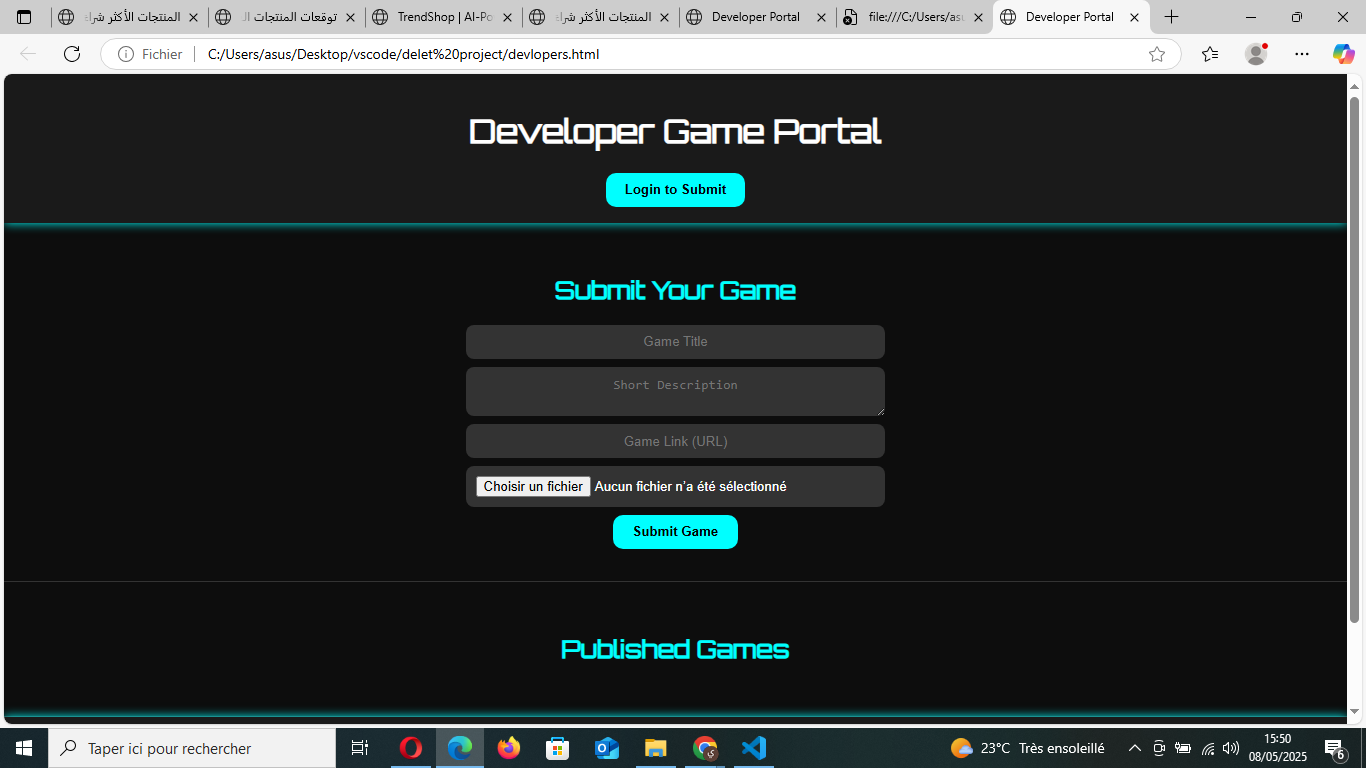Screen dimensions: 1366x768
Task: Open the tab actions menu icon
Action: (x=24, y=17)
